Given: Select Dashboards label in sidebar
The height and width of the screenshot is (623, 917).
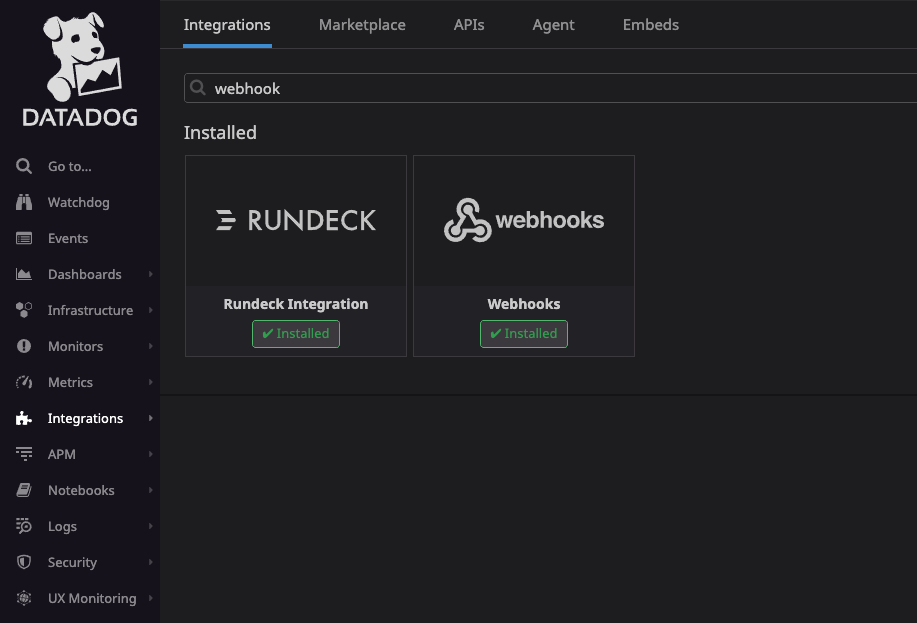Looking at the screenshot, I should [85, 274].
